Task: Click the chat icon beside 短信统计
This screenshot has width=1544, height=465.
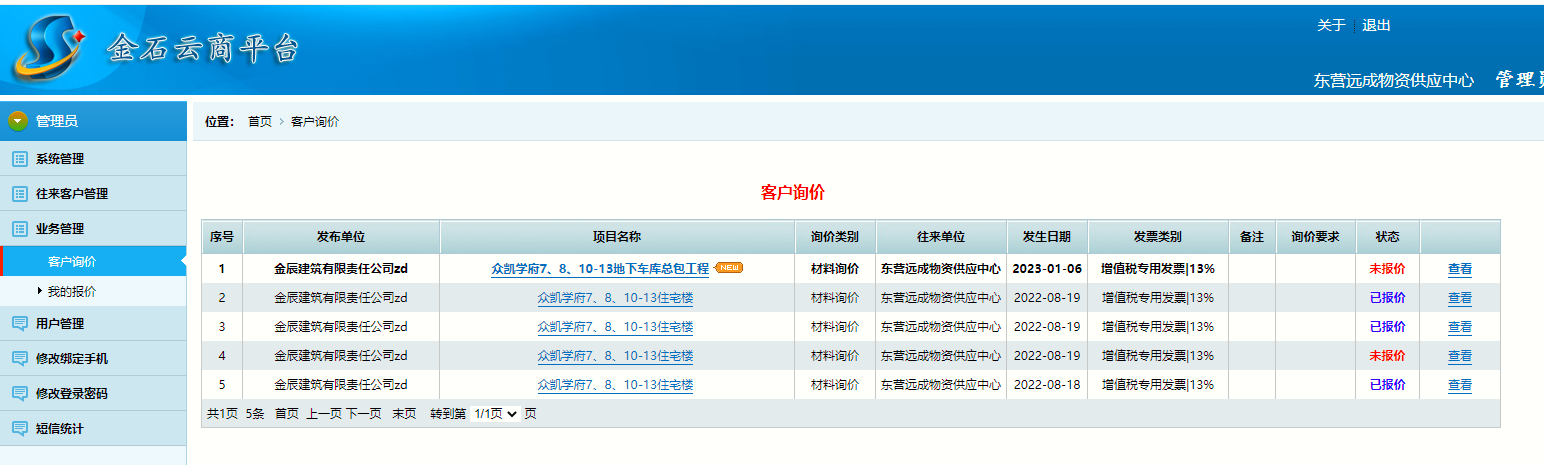Action: click(x=19, y=429)
